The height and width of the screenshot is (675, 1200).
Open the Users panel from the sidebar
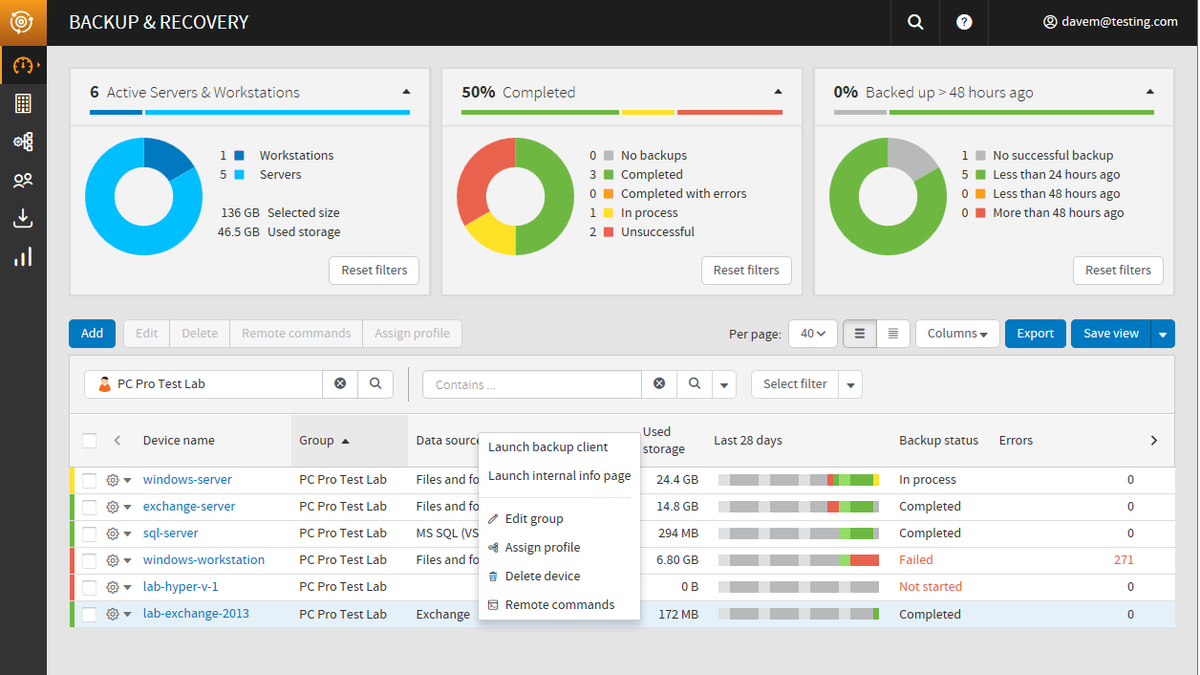(22, 180)
